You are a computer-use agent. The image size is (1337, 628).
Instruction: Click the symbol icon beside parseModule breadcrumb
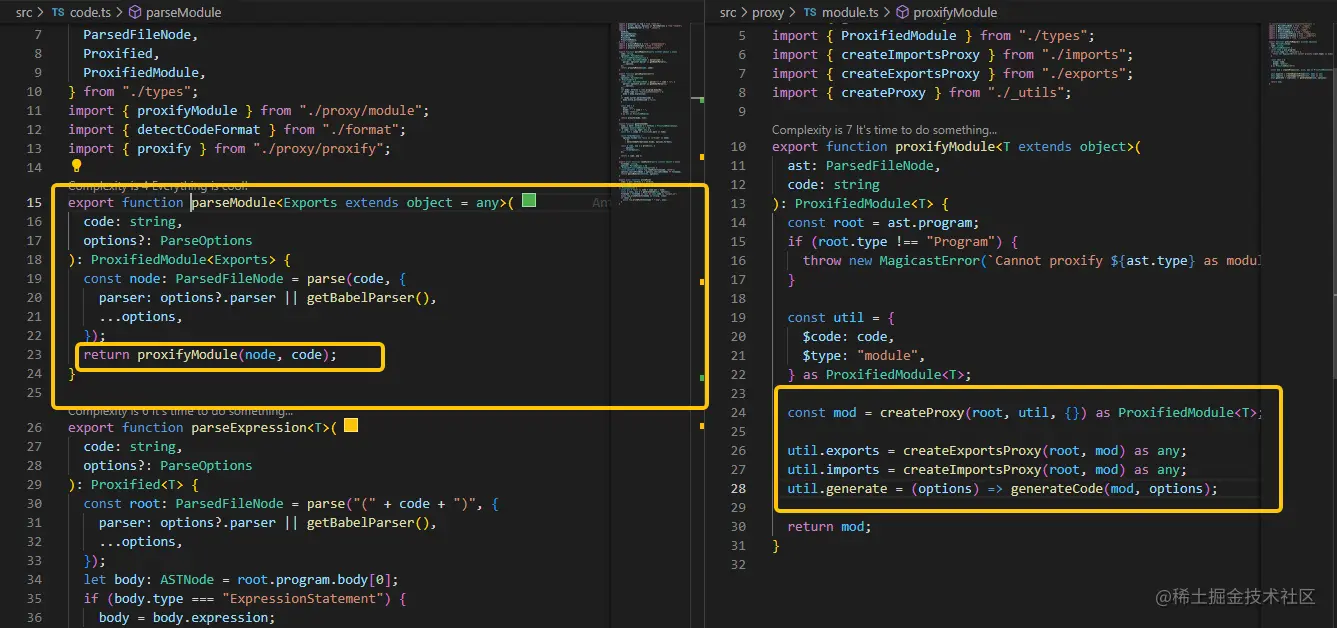pos(134,12)
